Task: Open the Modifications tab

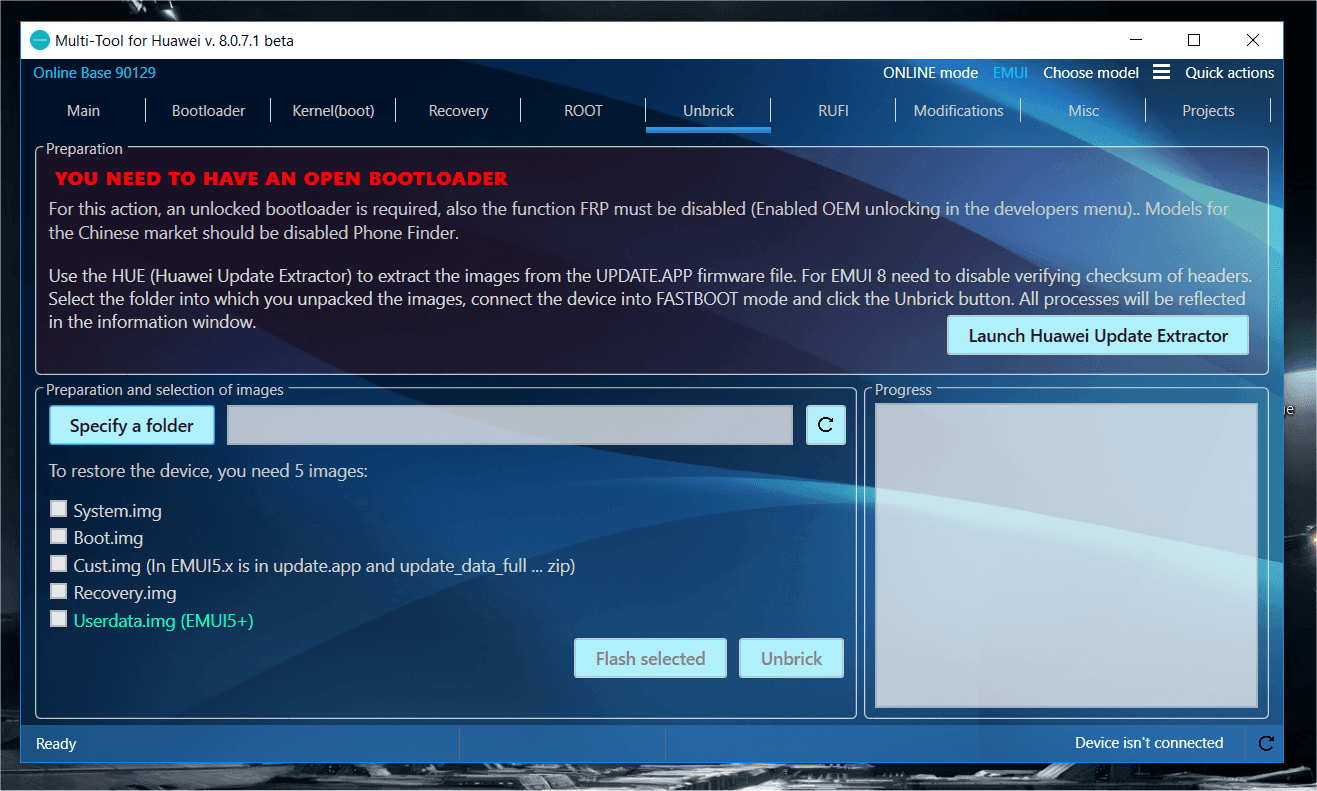Action: (958, 111)
